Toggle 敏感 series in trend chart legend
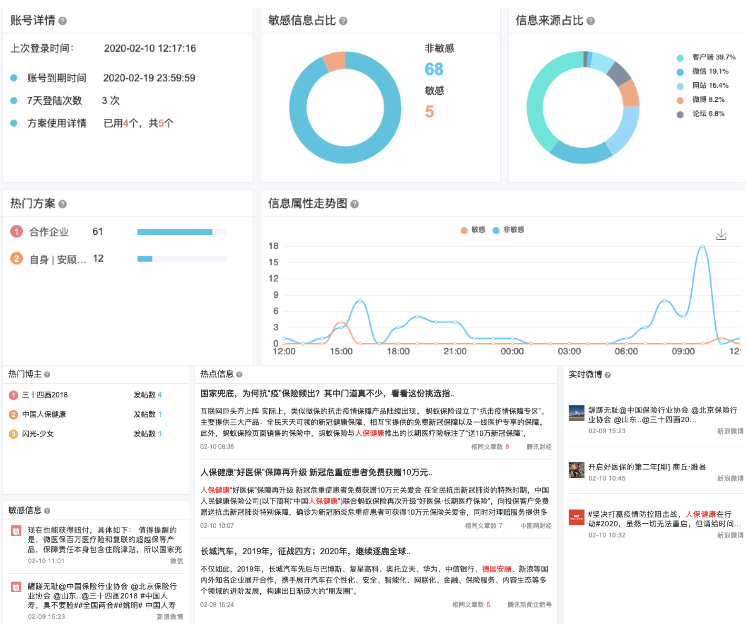Screen dimensions: 749x636 tap(470, 229)
